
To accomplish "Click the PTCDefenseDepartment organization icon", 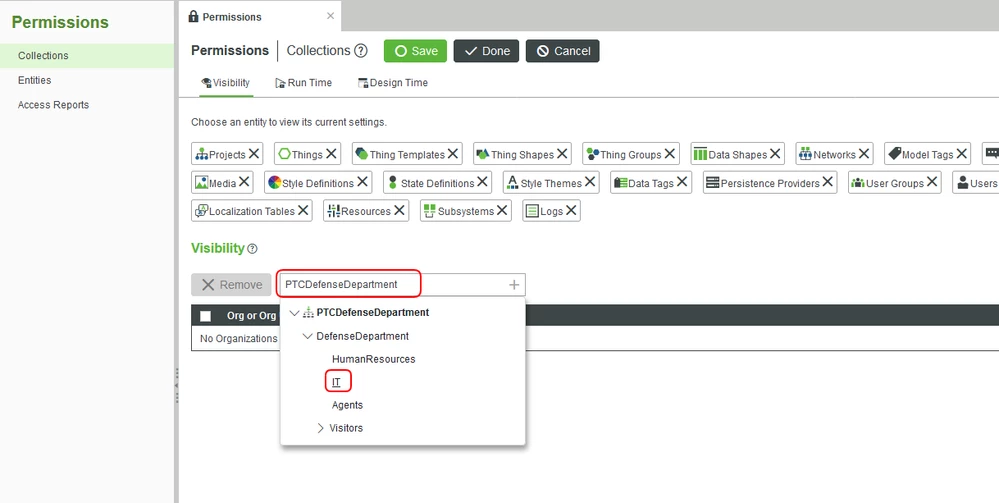I will (308, 312).
